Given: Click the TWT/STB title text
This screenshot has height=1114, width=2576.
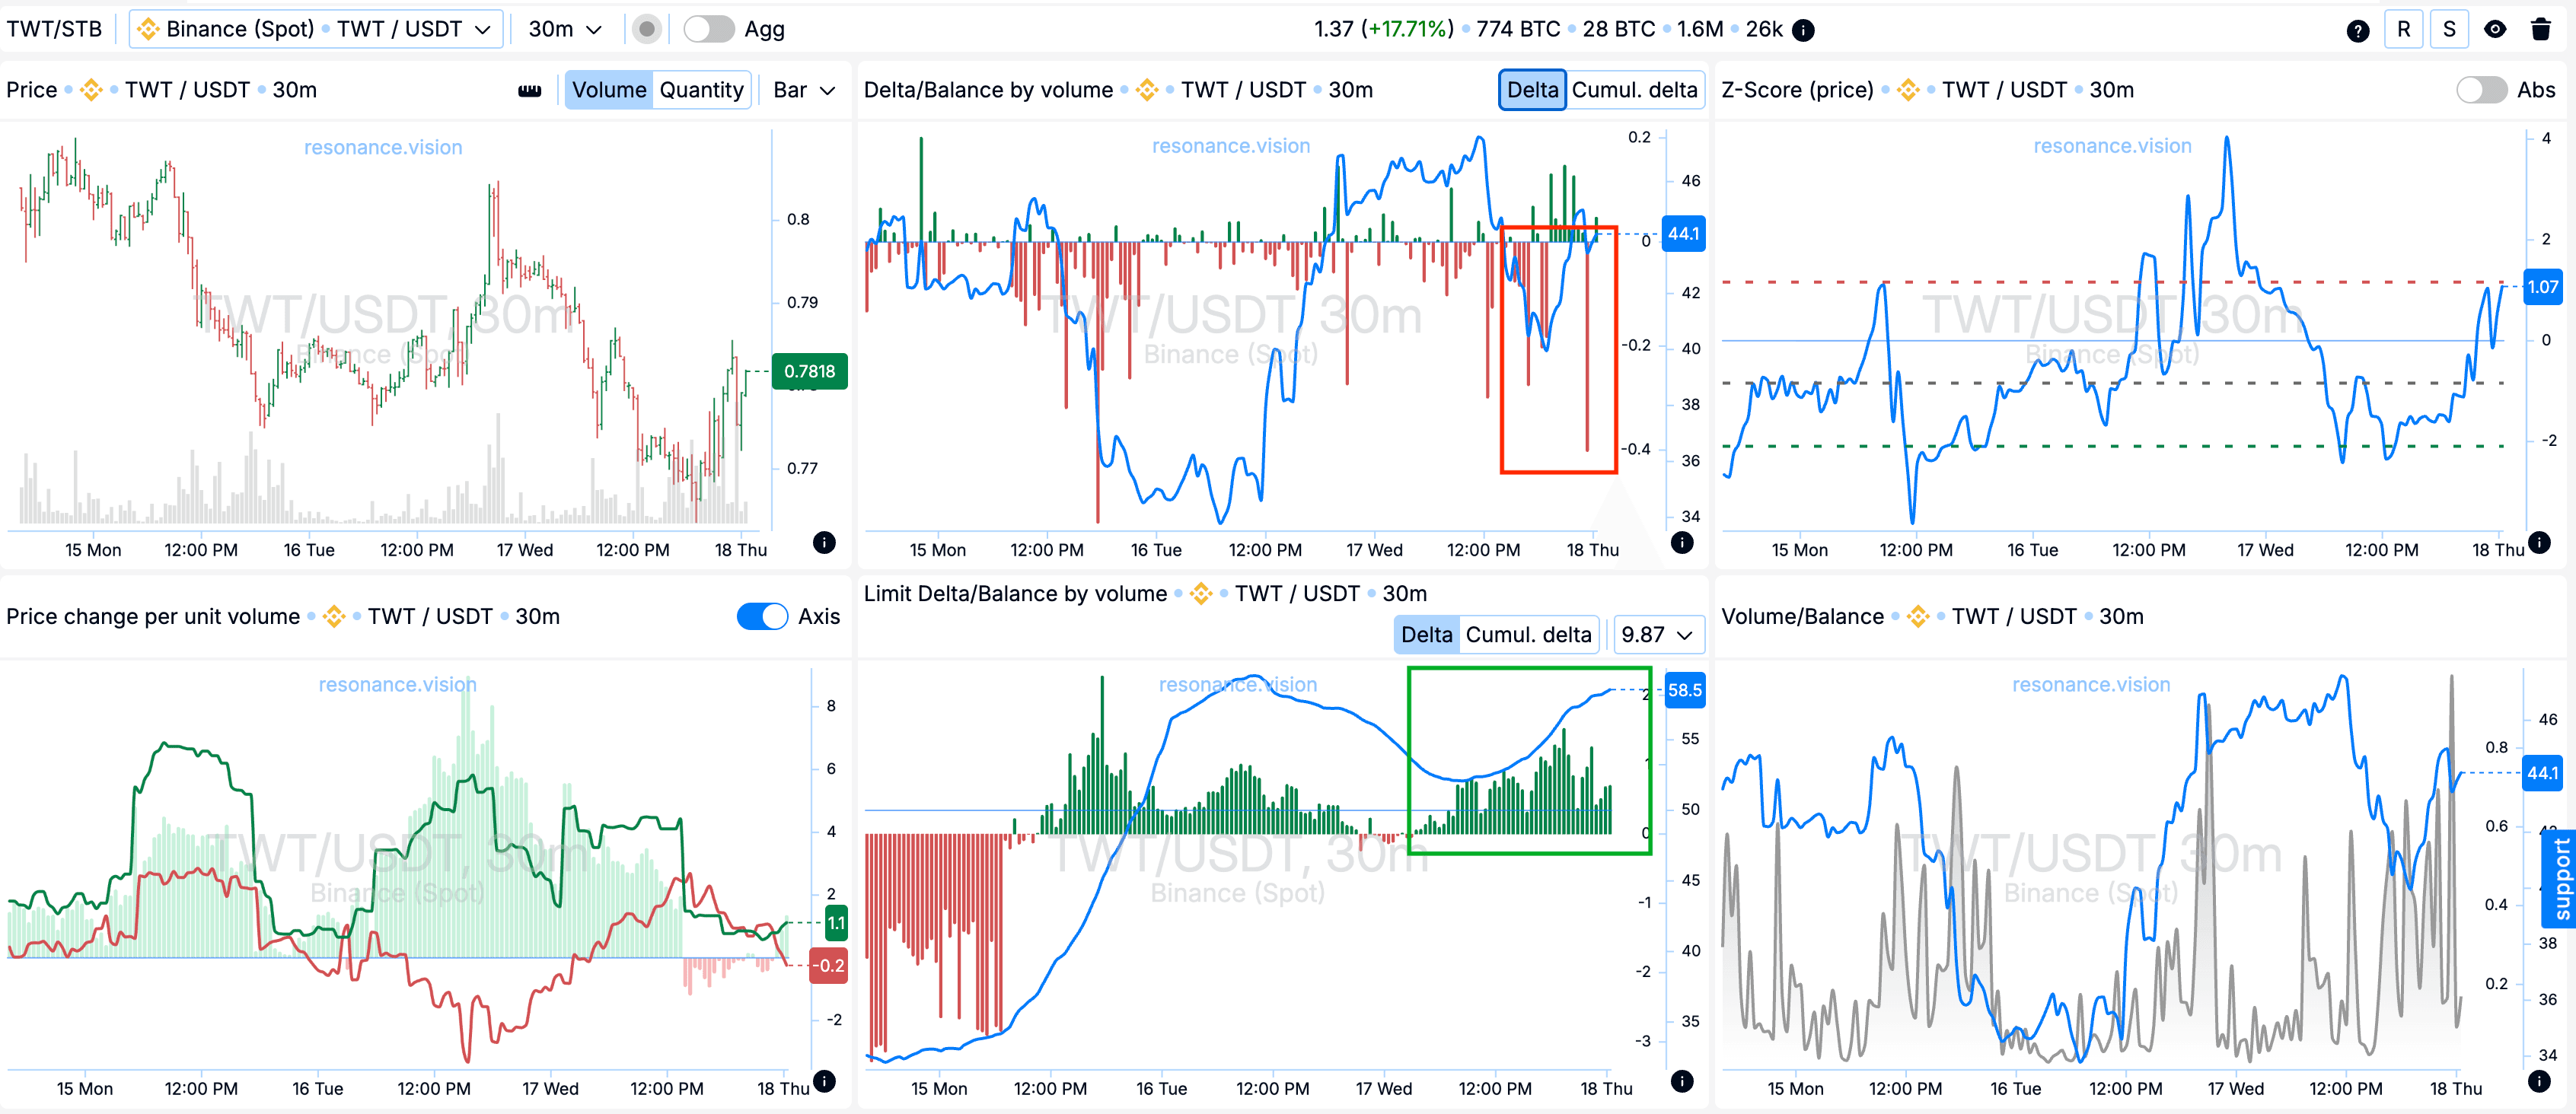Looking at the screenshot, I should [x=54, y=29].
